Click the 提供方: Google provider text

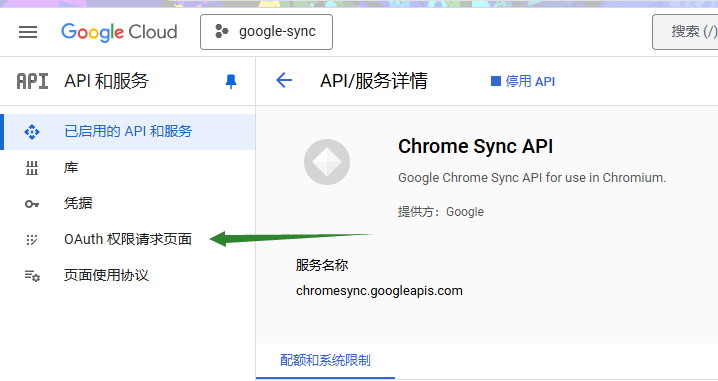[x=441, y=212]
